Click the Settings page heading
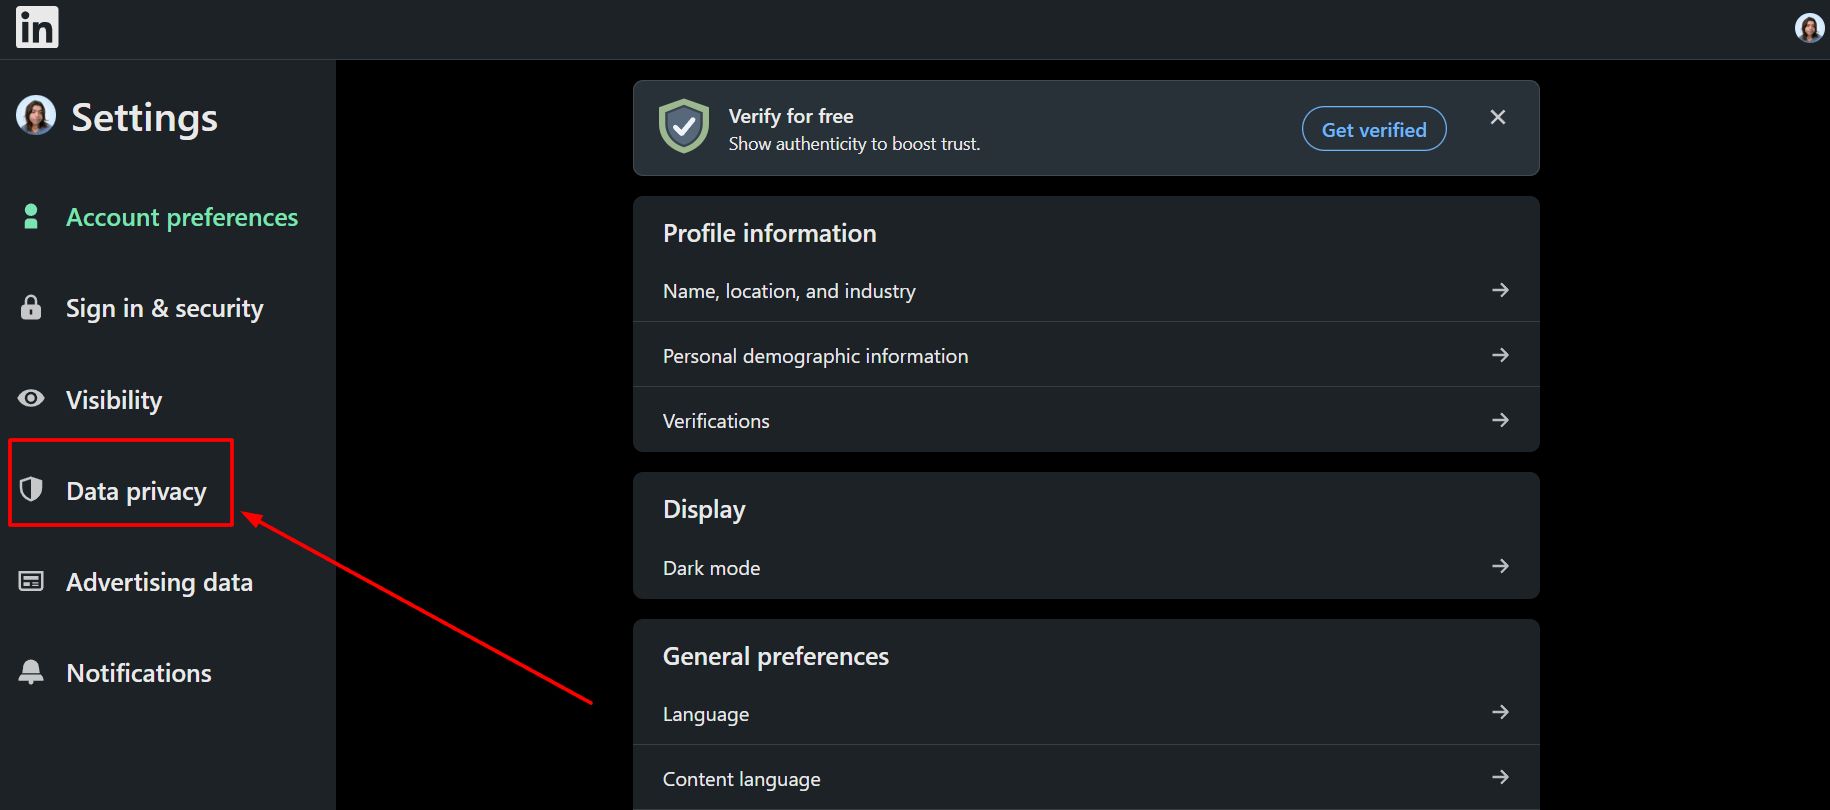Image resolution: width=1830 pixels, height=810 pixels. tap(144, 118)
